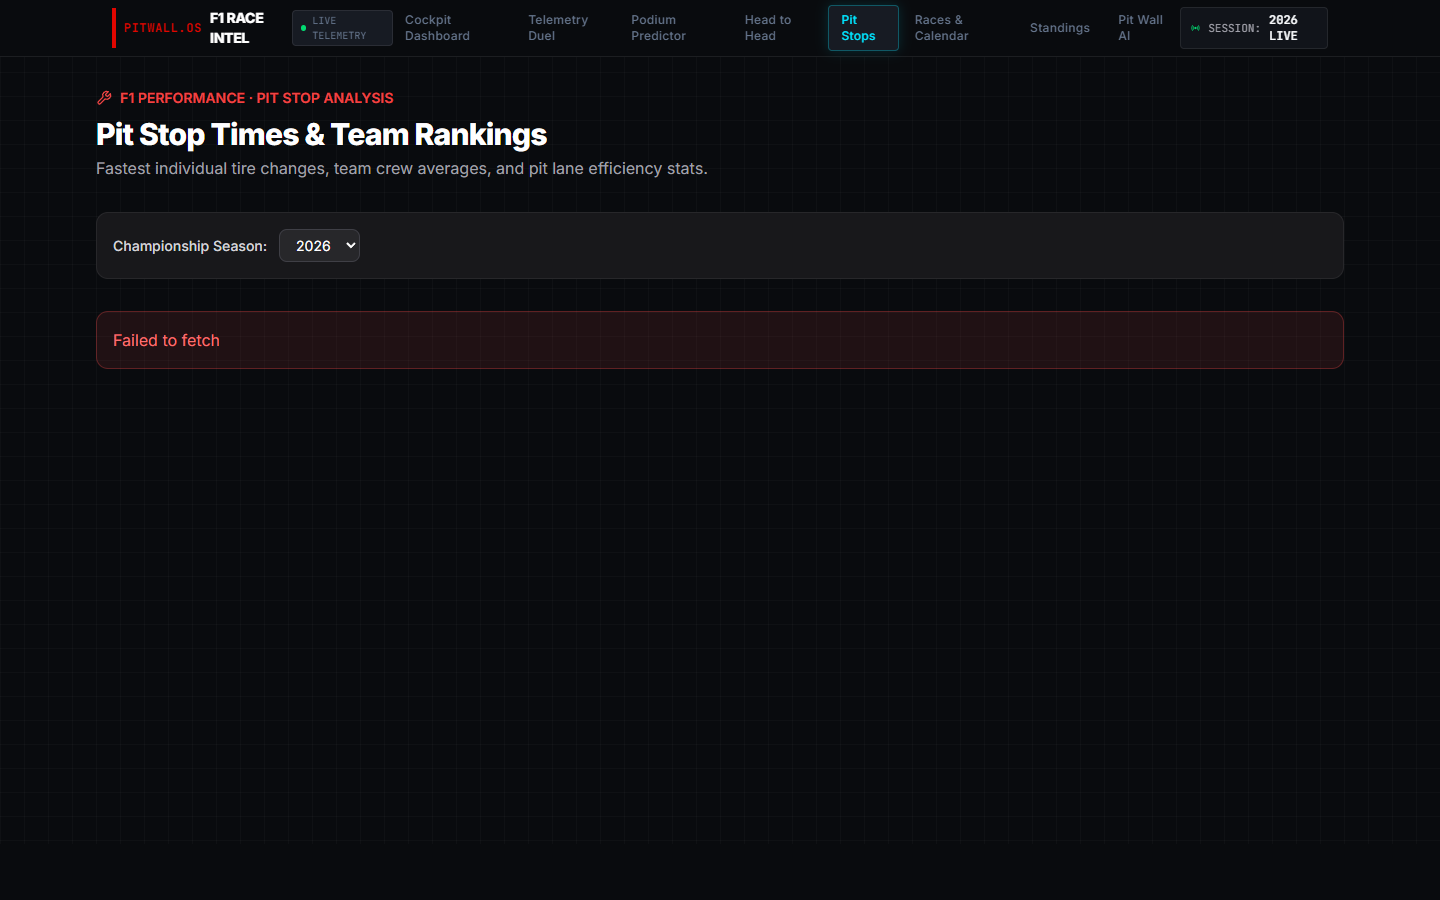
Task: Open Pit Wall AI
Action: tap(1140, 28)
